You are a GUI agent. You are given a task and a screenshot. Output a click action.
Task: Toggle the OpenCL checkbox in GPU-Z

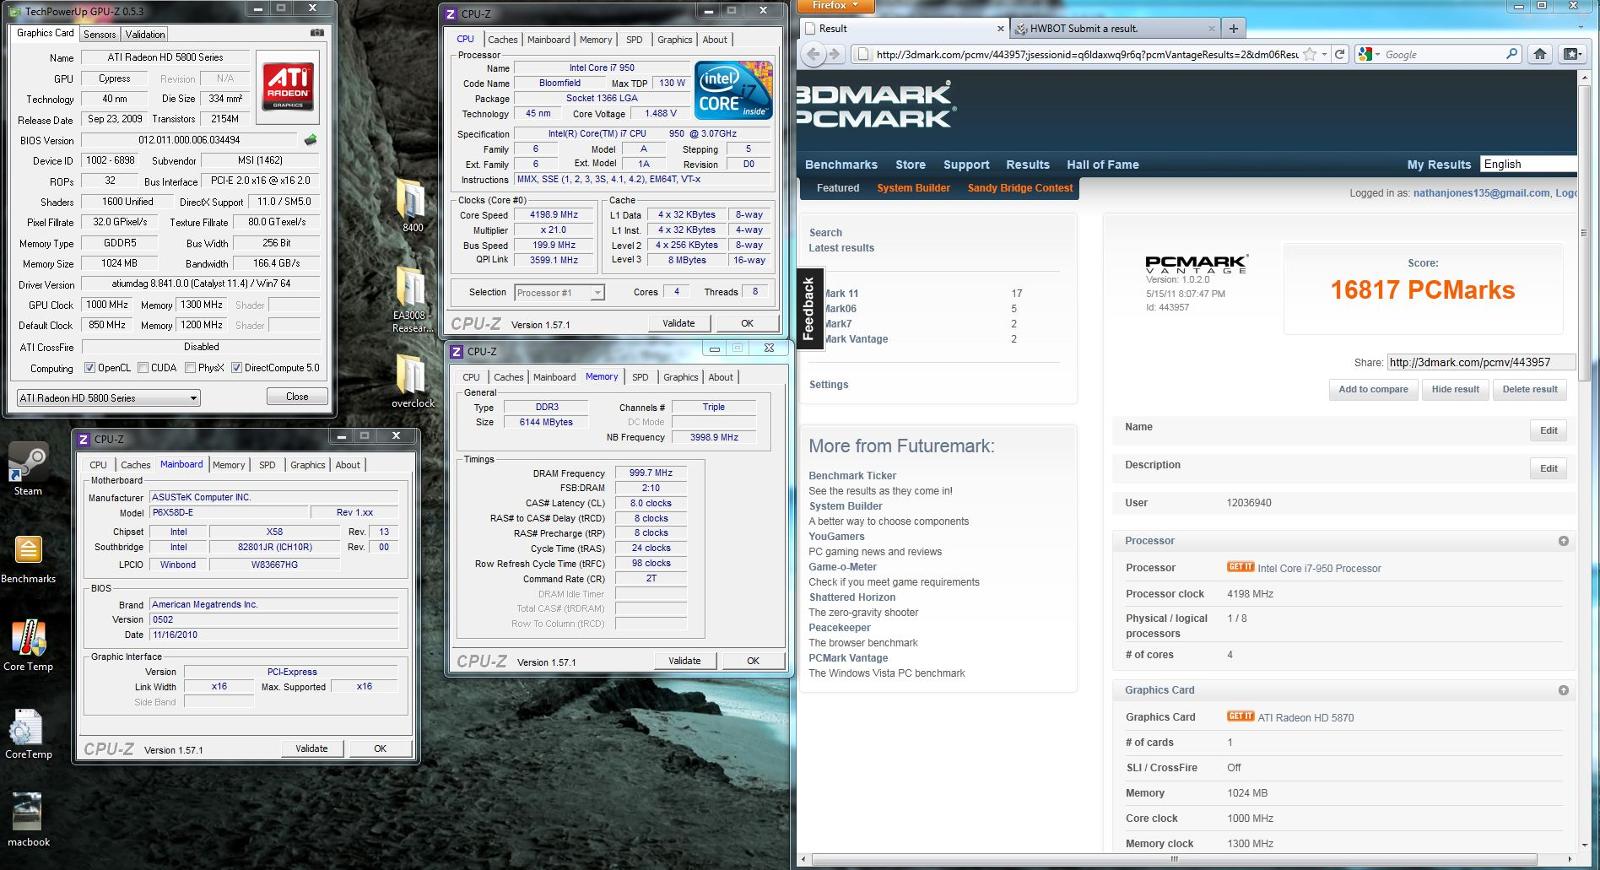[x=90, y=368]
